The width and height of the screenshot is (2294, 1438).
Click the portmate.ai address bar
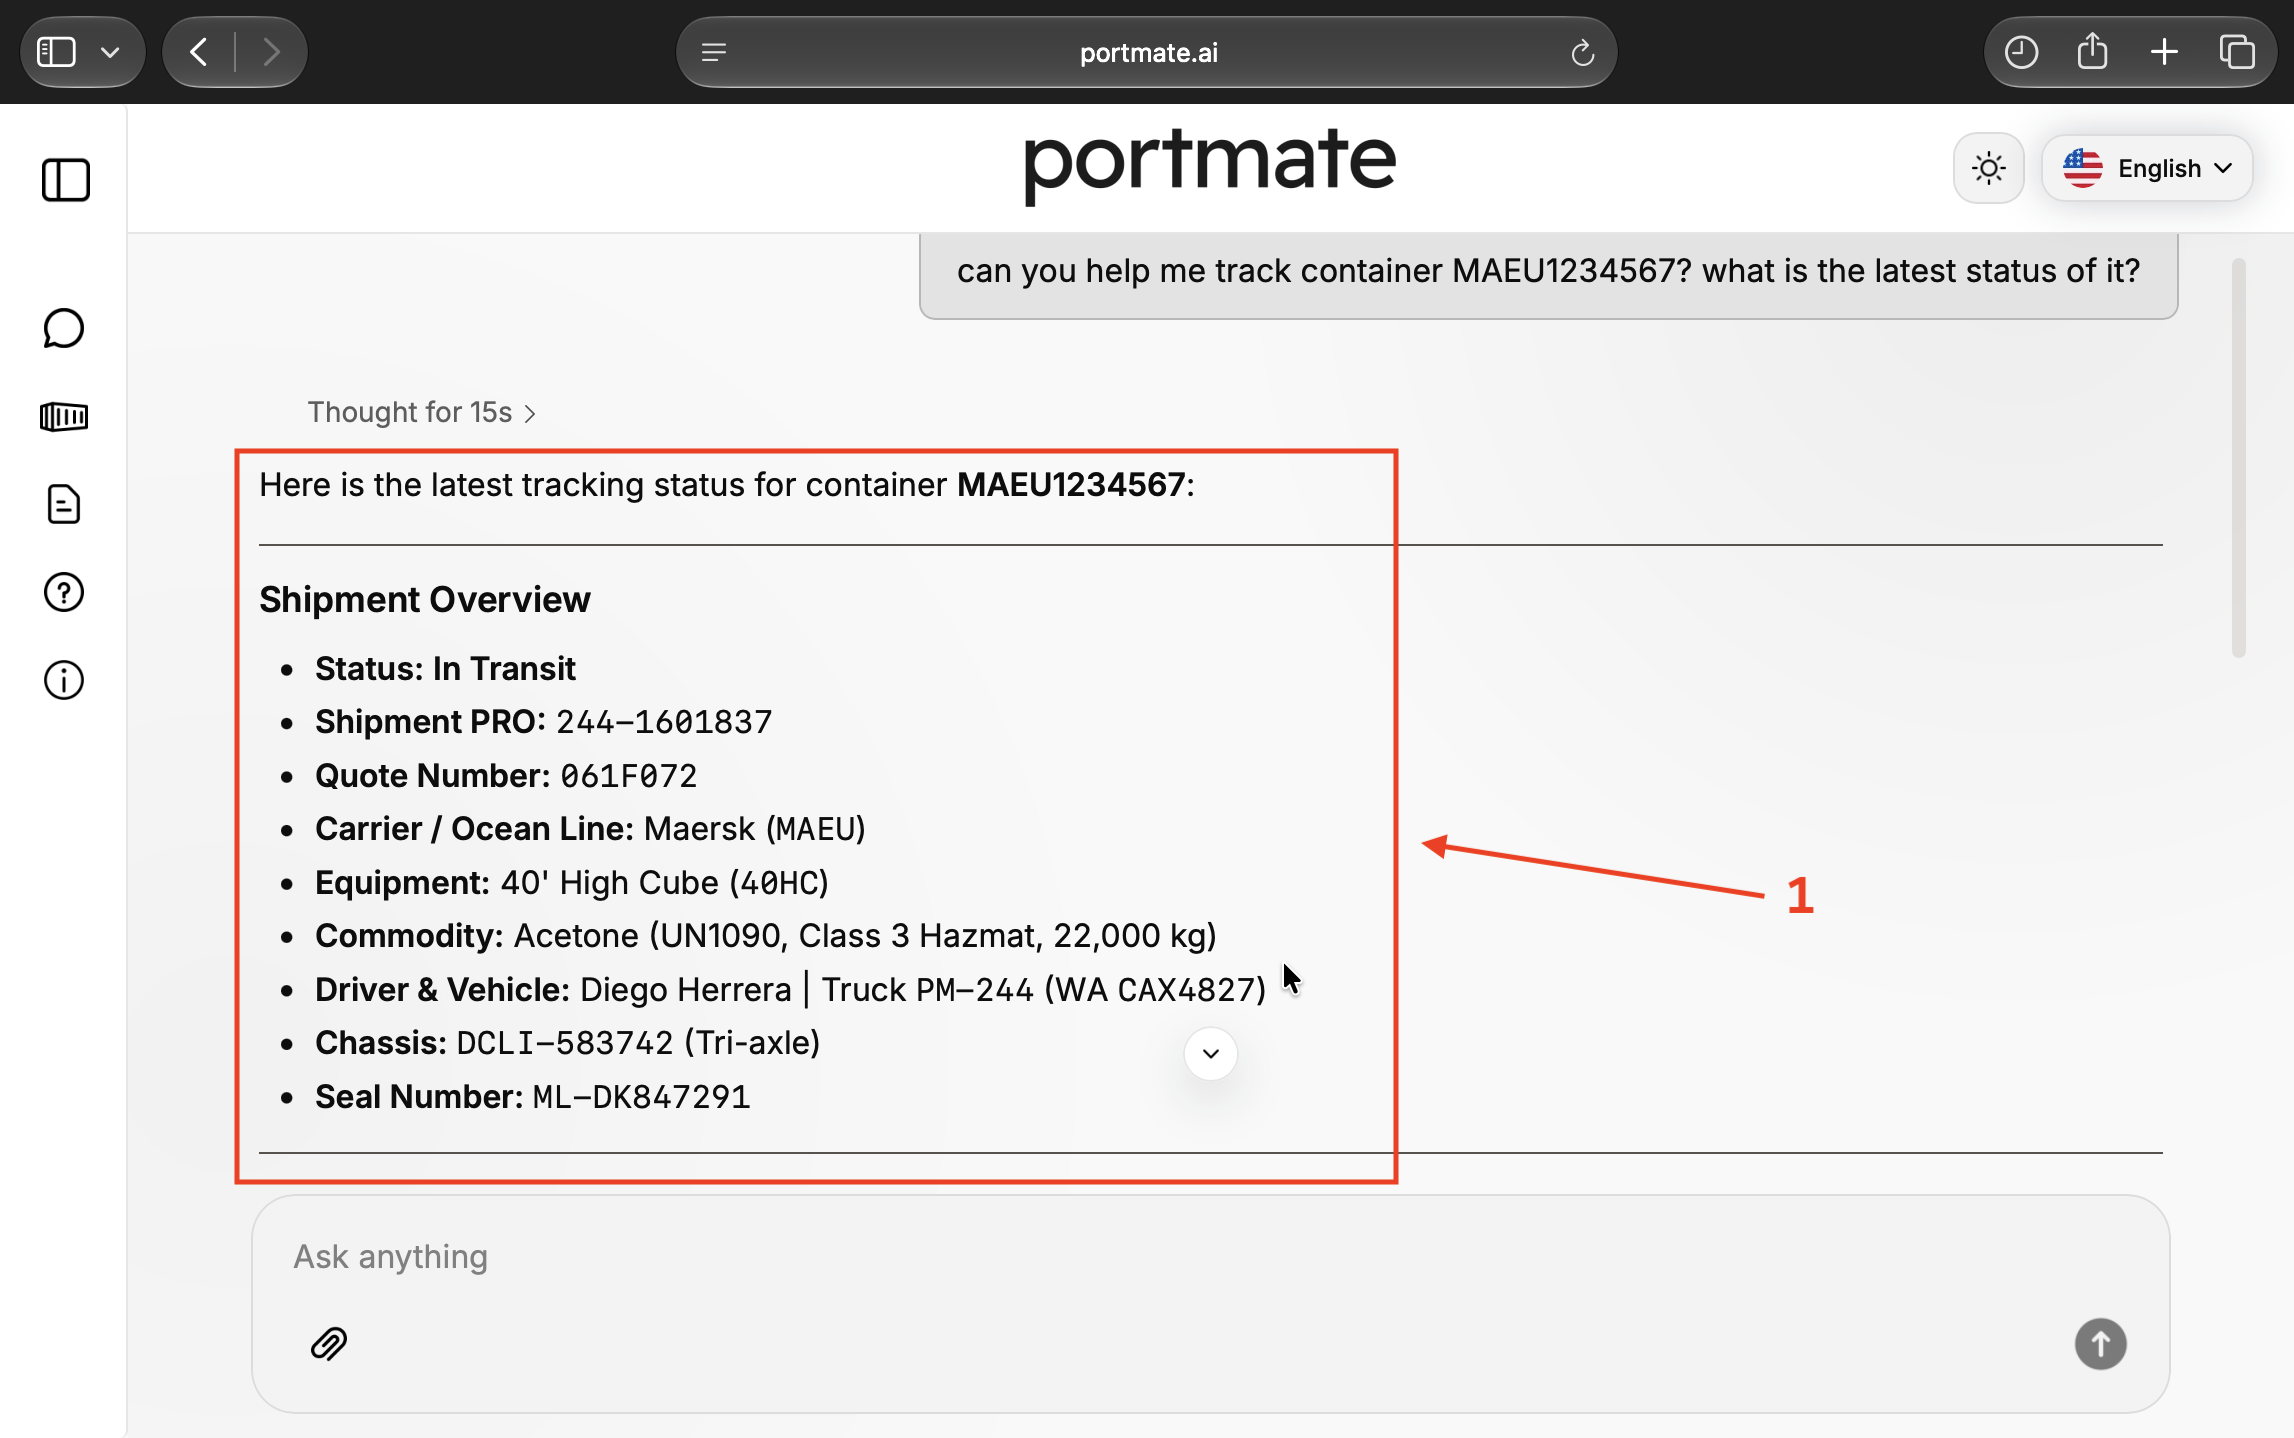click(1147, 52)
